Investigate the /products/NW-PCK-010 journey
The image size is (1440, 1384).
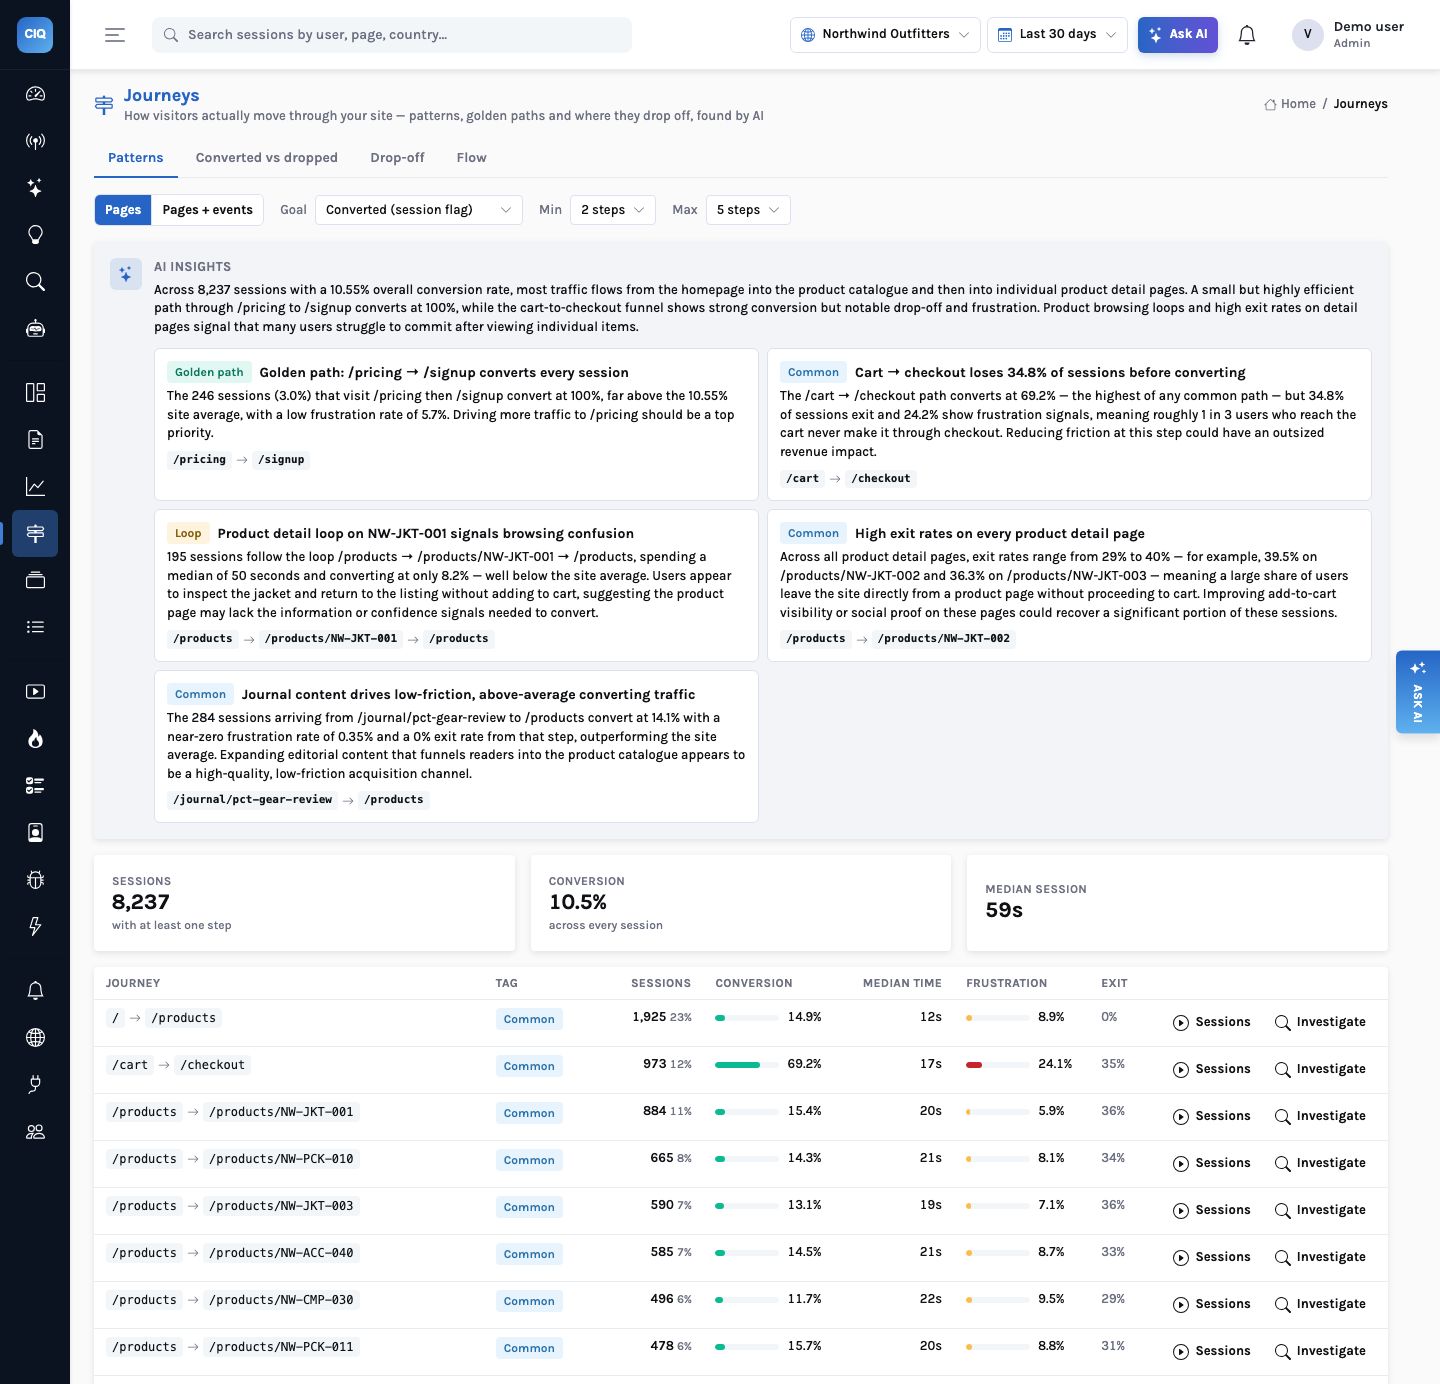(1320, 1163)
